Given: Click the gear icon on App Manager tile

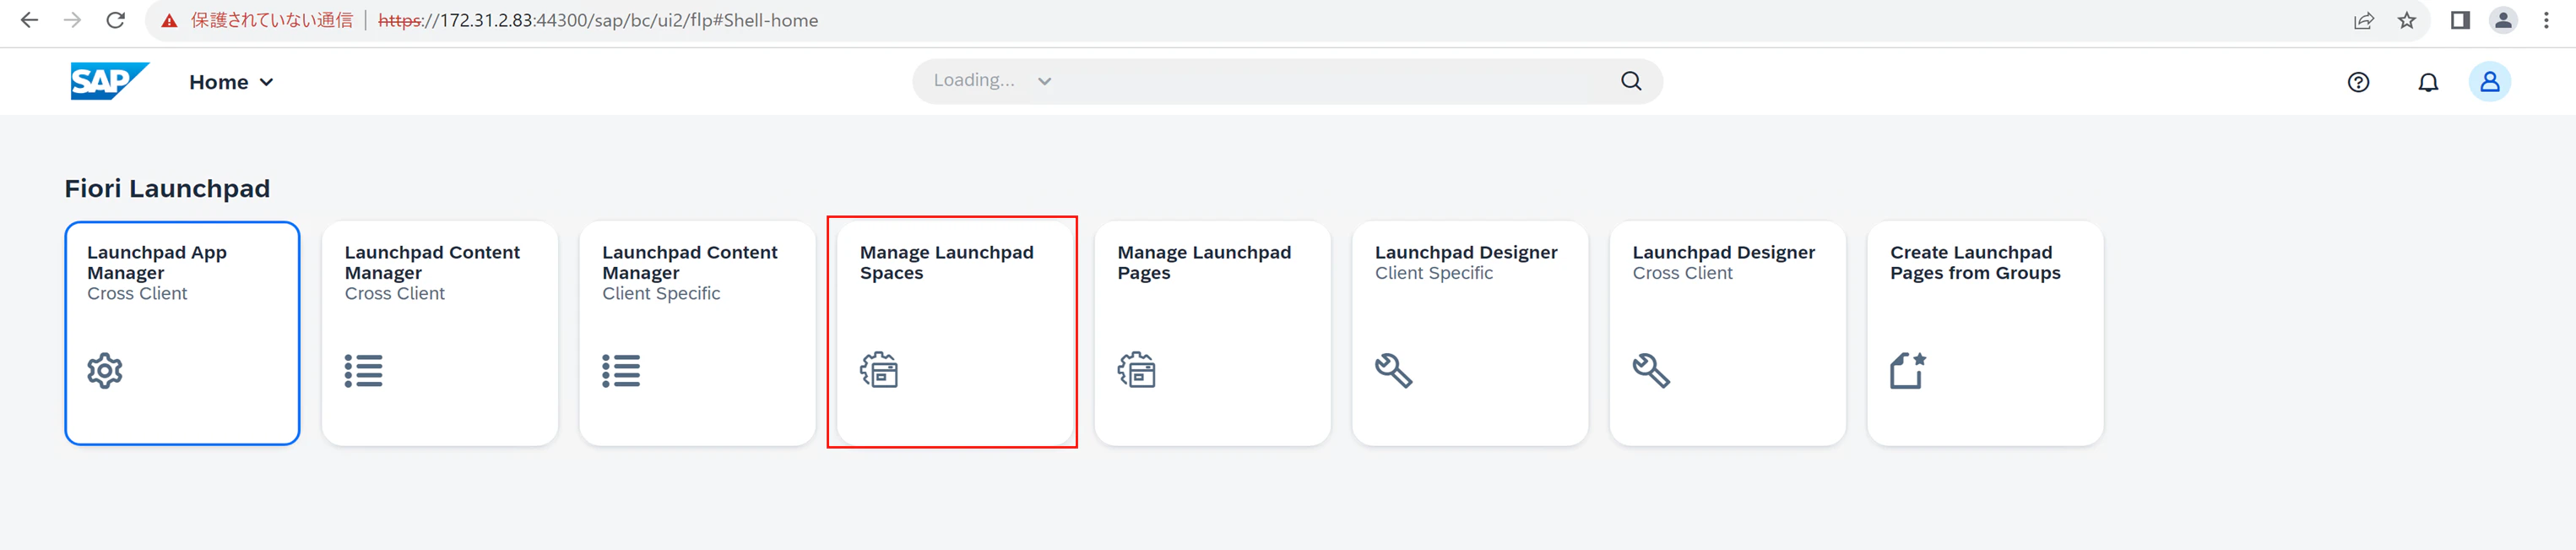Looking at the screenshot, I should click(105, 371).
